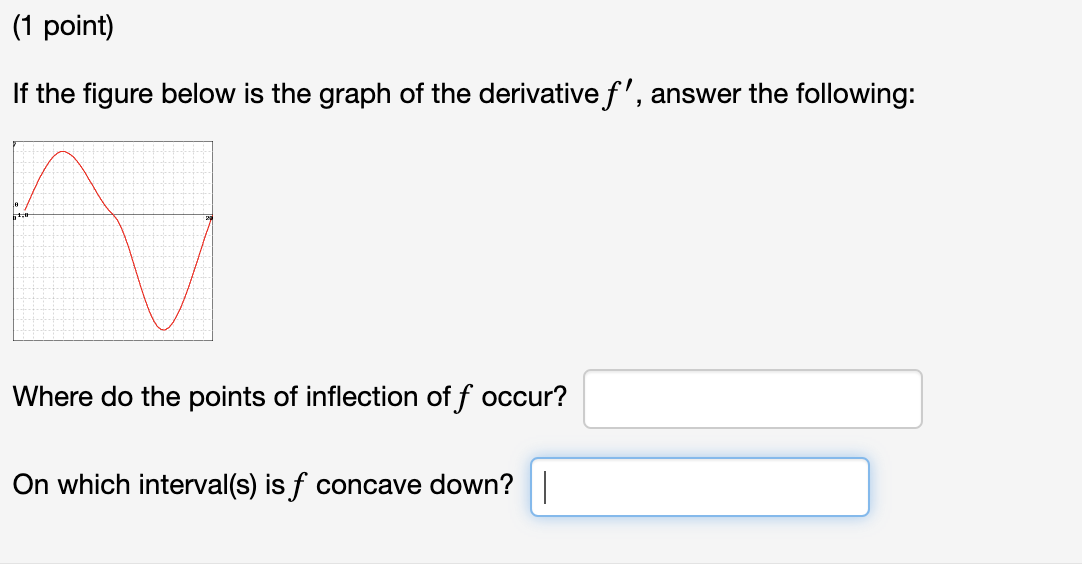Click the start of the red curve
Viewport: 1082px width, 564px height.
point(25,208)
